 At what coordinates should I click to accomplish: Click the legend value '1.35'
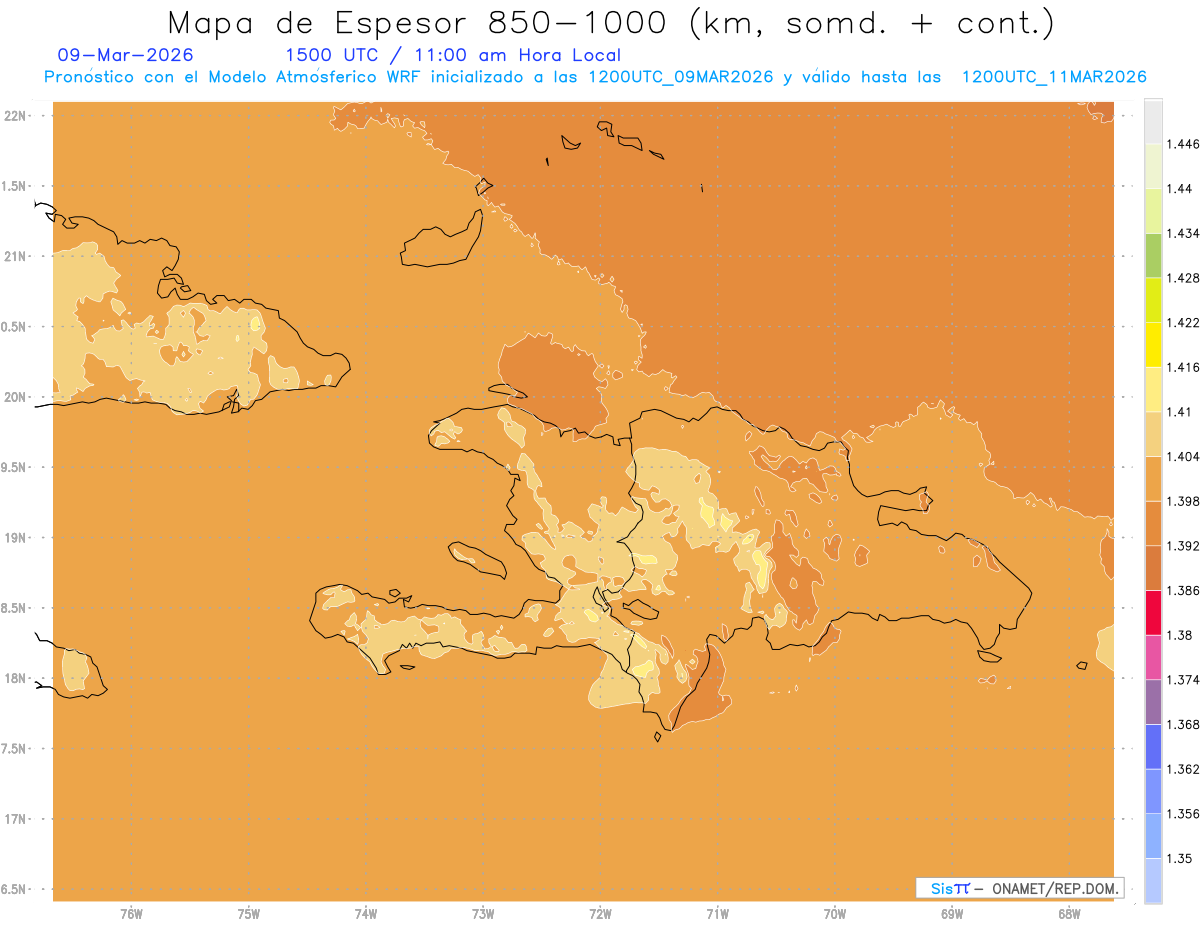tap(1180, 858)
